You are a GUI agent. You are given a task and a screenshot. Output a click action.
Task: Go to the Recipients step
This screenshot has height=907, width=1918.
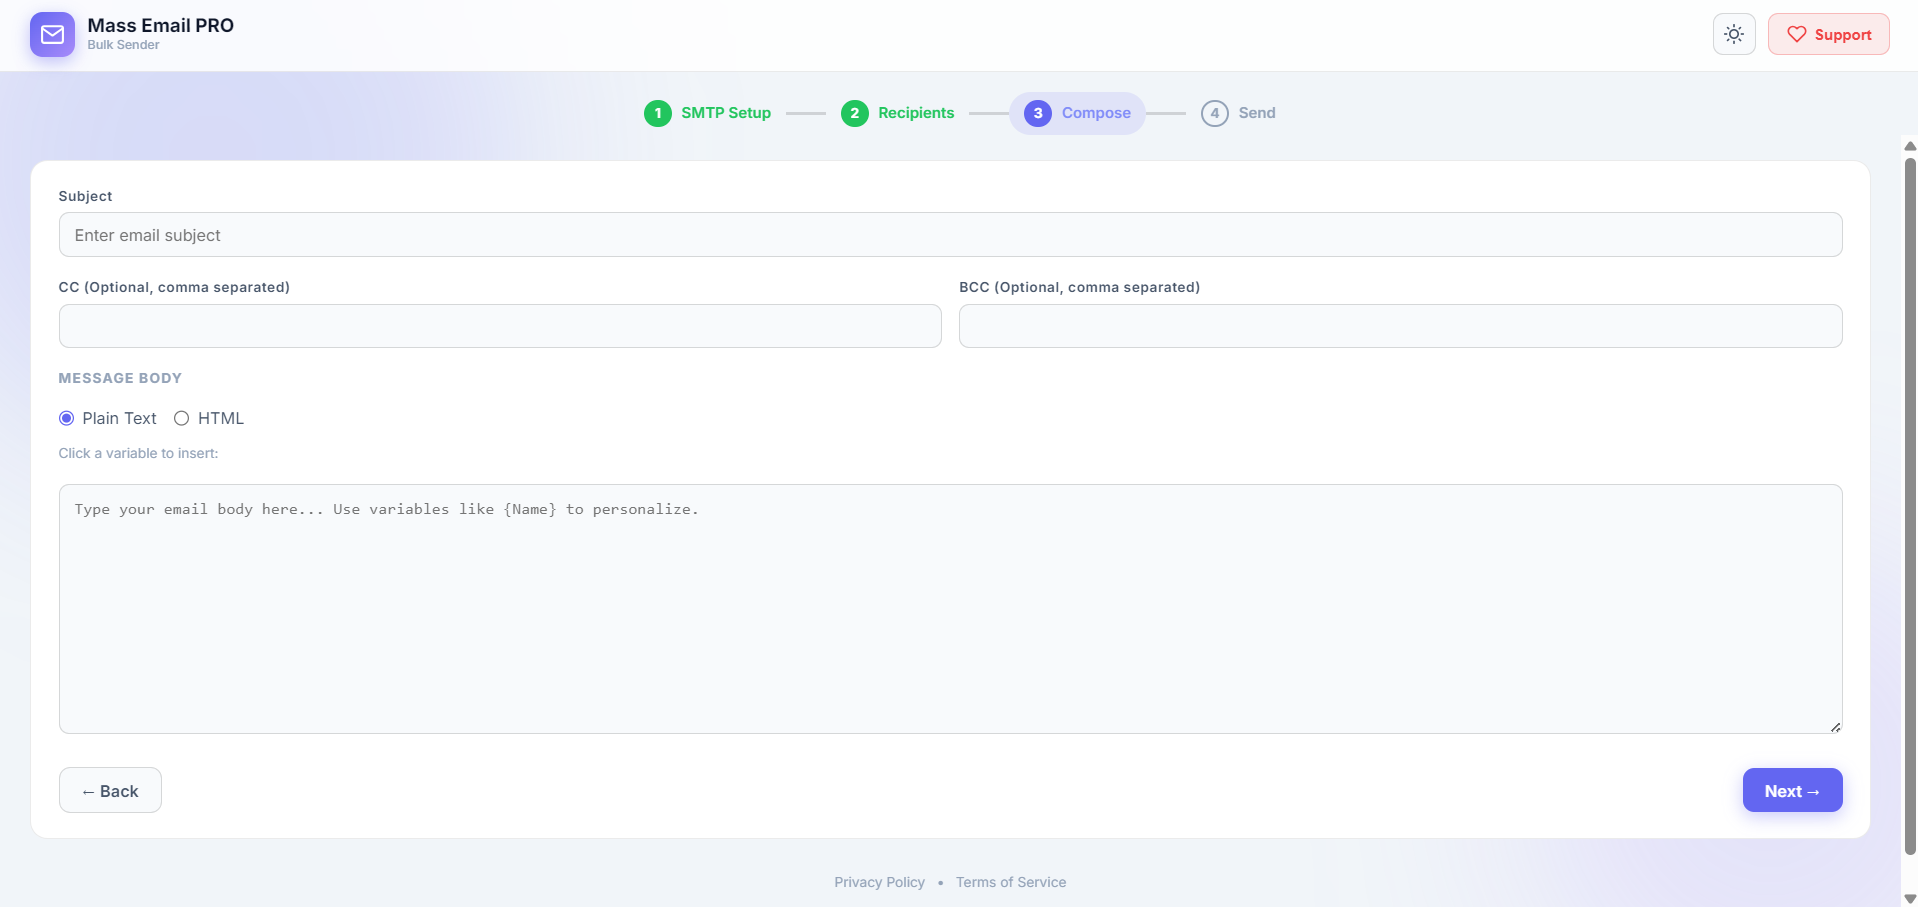[x=898, y=113]
